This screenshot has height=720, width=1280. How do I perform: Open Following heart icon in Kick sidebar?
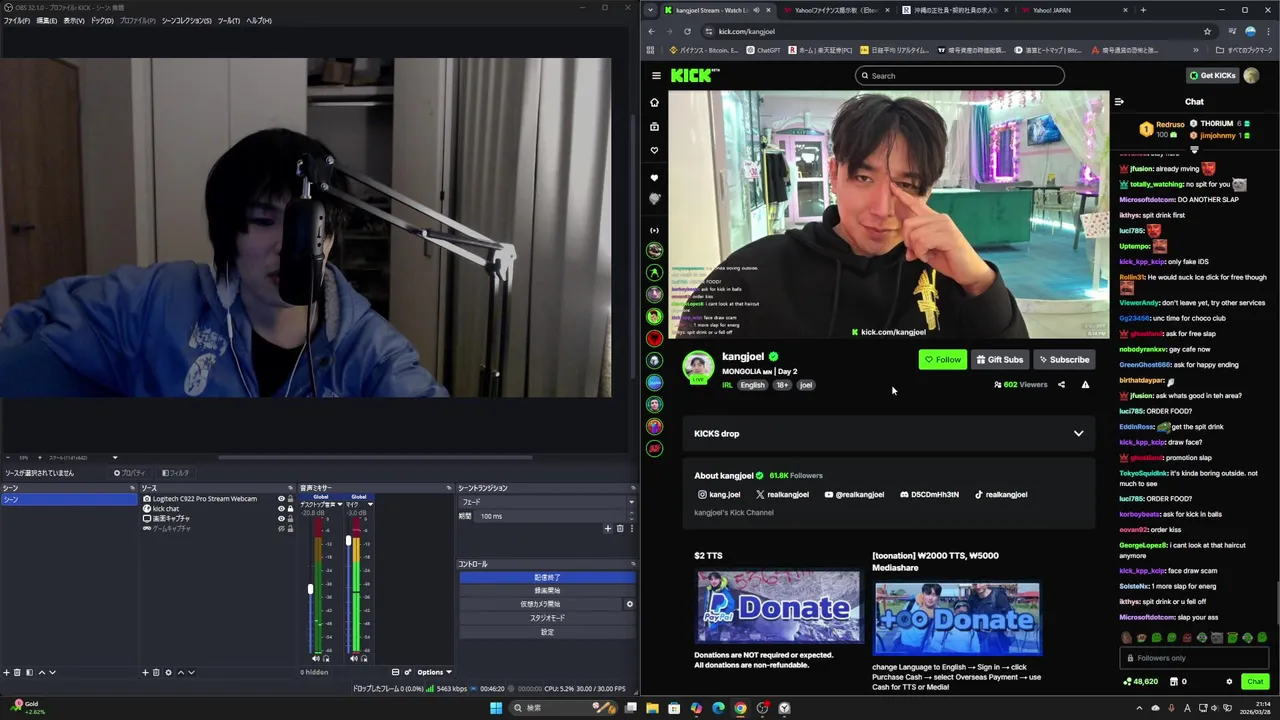[x=654, y=150]
